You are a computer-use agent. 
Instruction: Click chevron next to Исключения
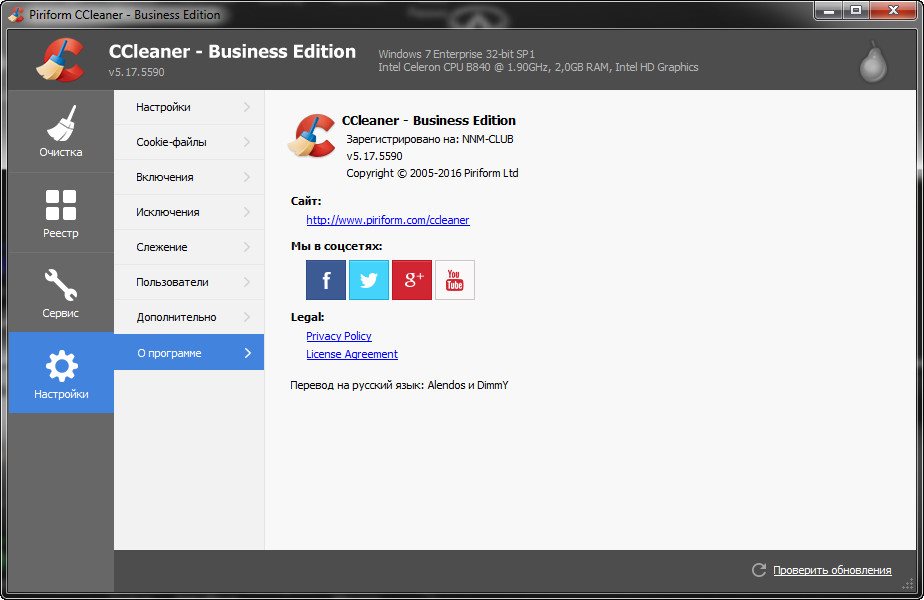pos(247,212)
